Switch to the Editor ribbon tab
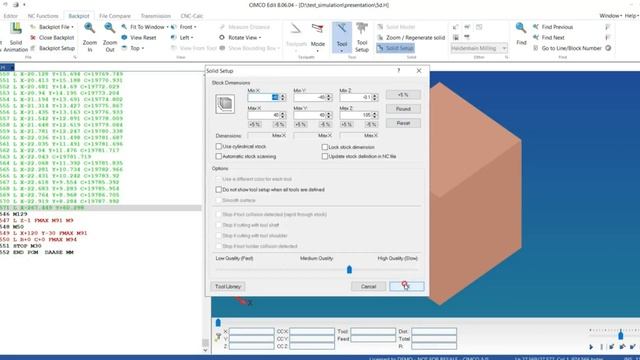This screenshot has width=640, height=360. point(11,16)
